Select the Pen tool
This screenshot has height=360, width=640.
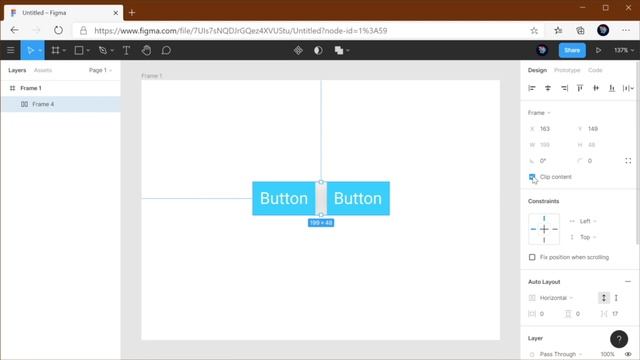point(102,50)
